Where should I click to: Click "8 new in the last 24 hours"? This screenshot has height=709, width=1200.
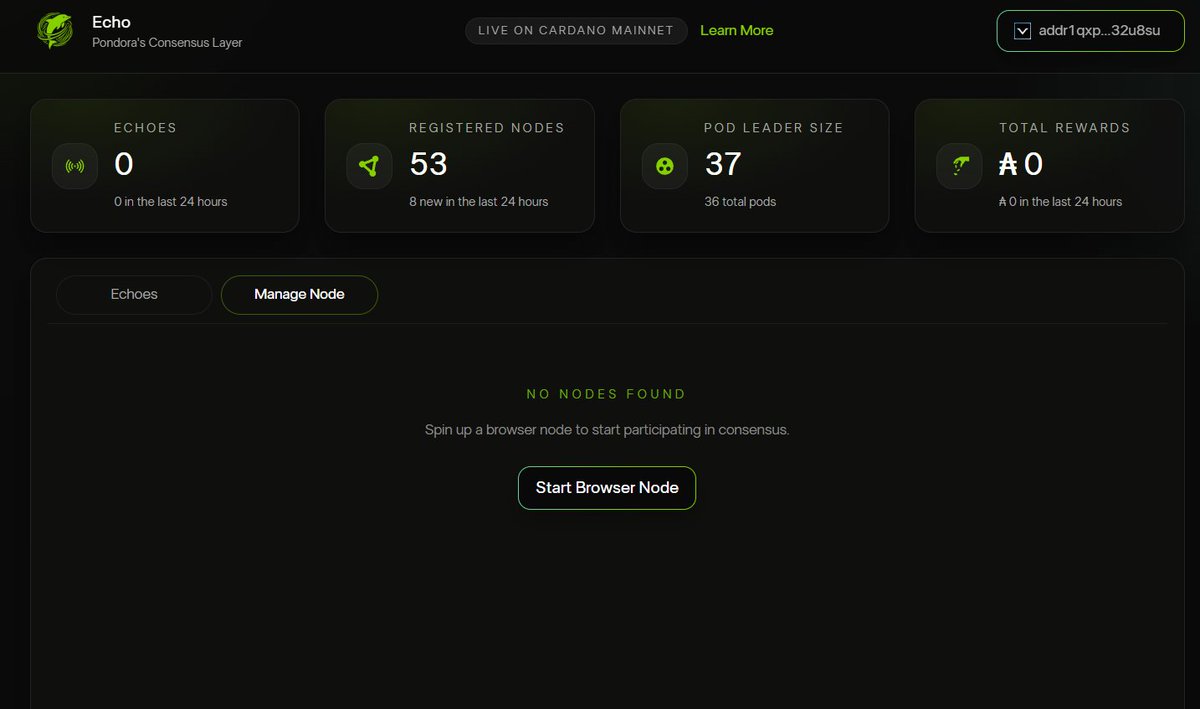click(x=479, y=202)
